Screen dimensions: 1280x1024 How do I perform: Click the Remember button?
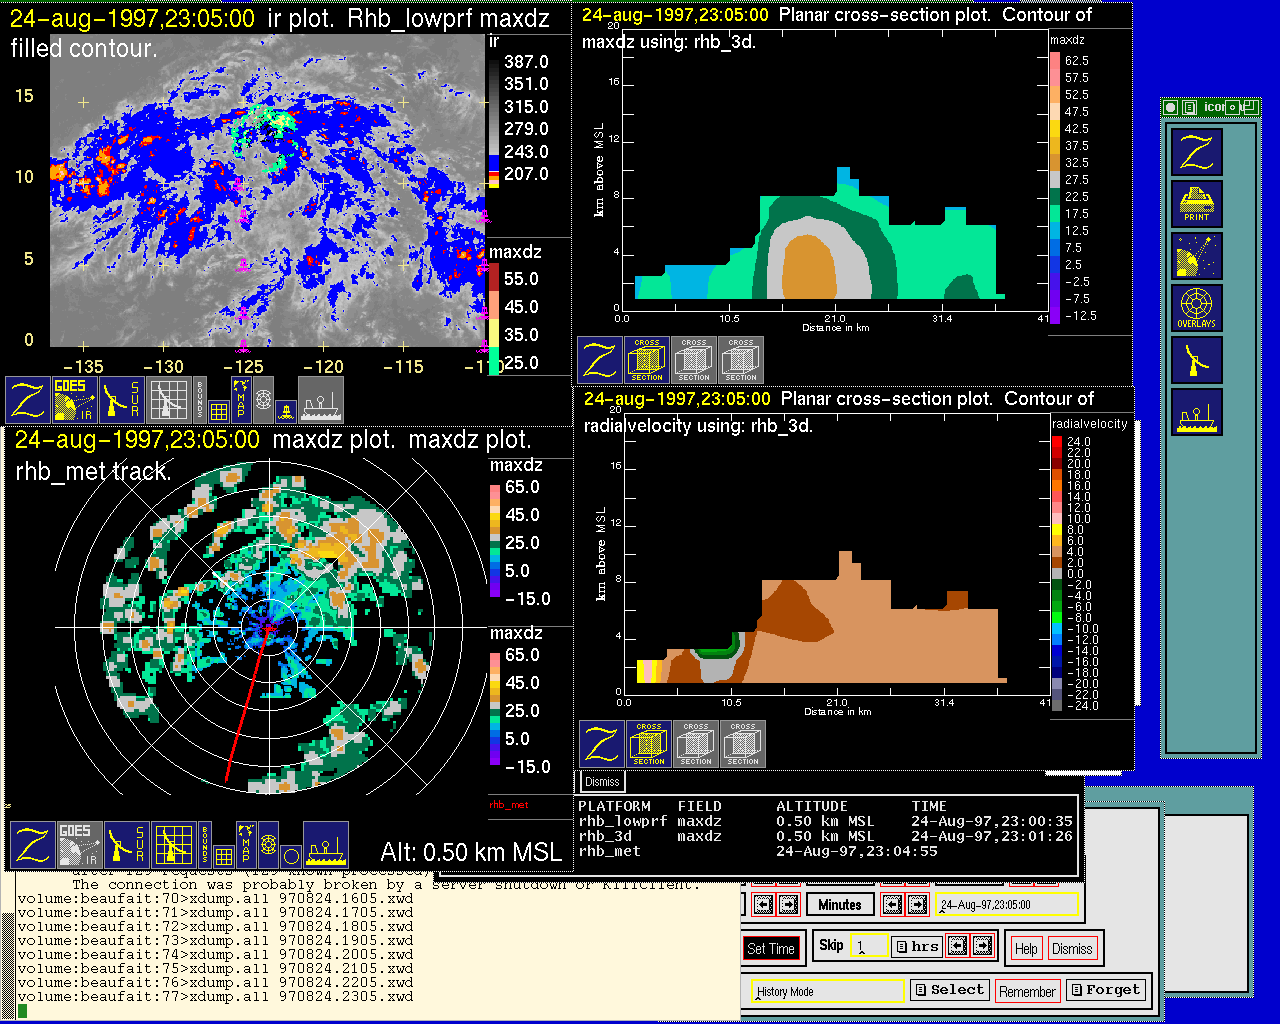1027,991
